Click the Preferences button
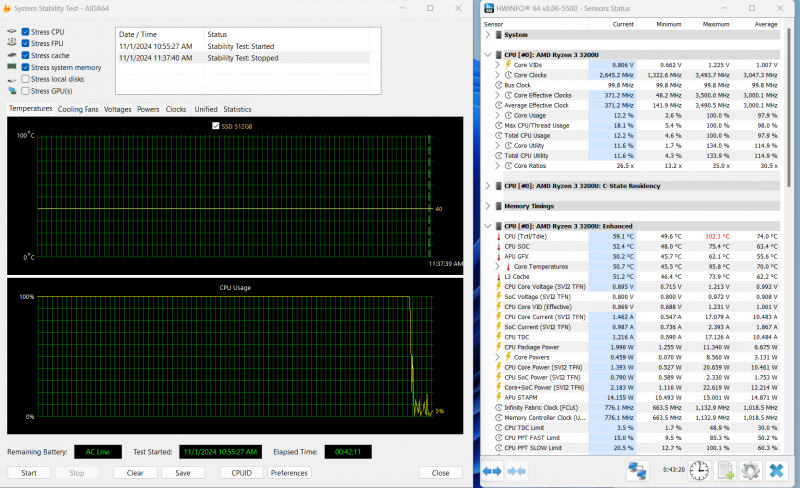800x488 pixels. click(x=289, y=473)
